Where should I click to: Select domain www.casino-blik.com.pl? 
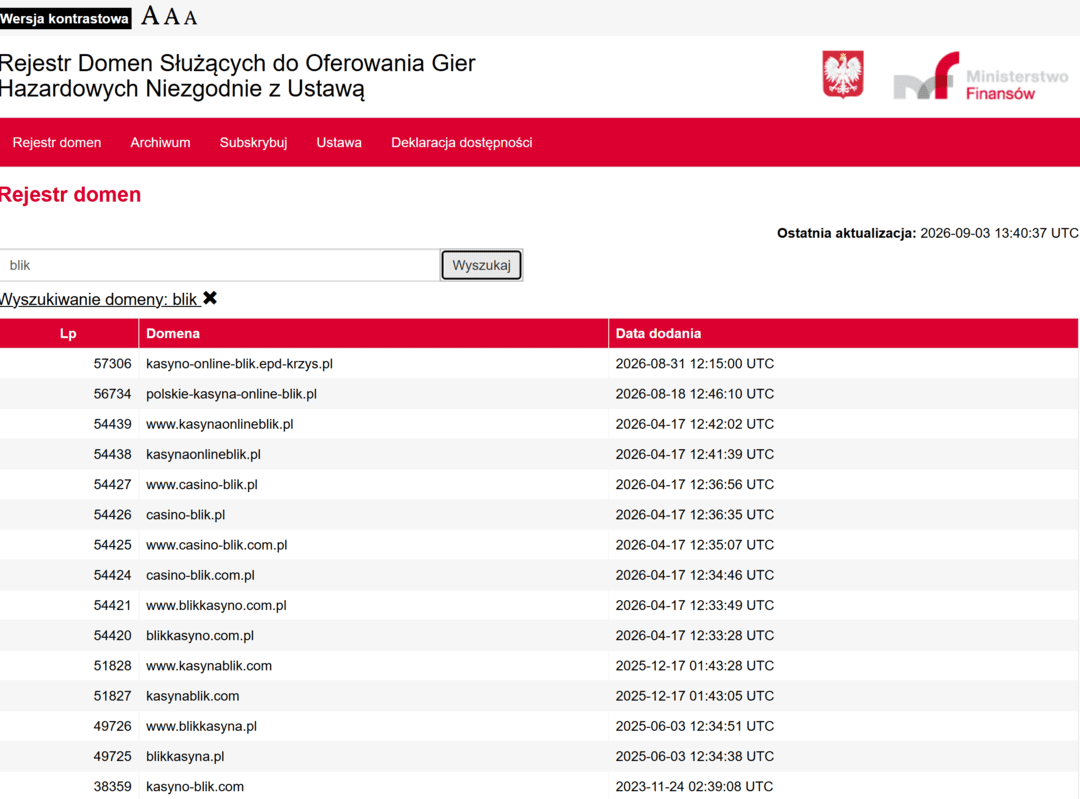click(216, 545)
